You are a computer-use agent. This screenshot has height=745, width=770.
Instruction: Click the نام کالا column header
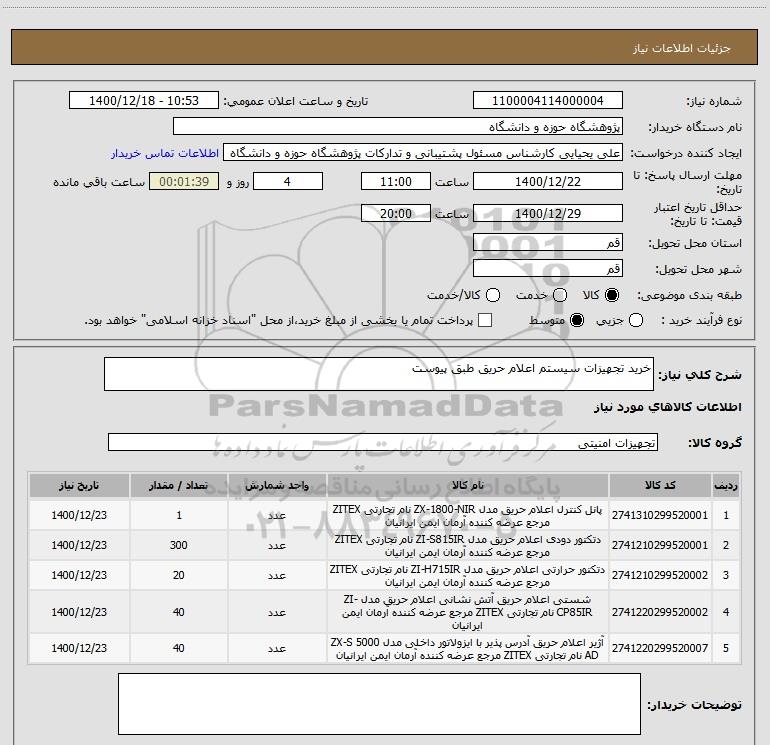coord(468,485)
